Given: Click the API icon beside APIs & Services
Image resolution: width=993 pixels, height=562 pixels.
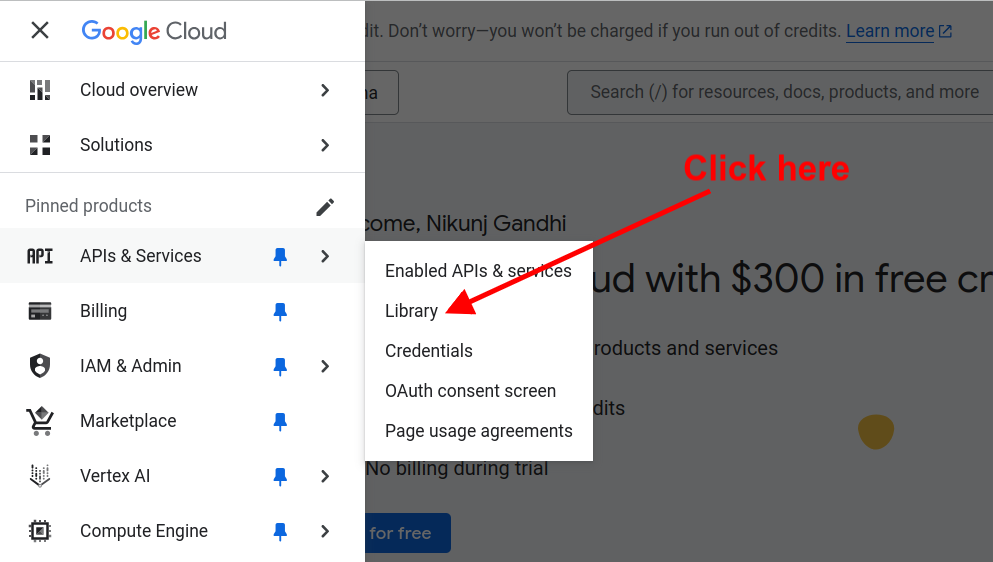Looking at the screenshot, I should [x=40, y=256].
